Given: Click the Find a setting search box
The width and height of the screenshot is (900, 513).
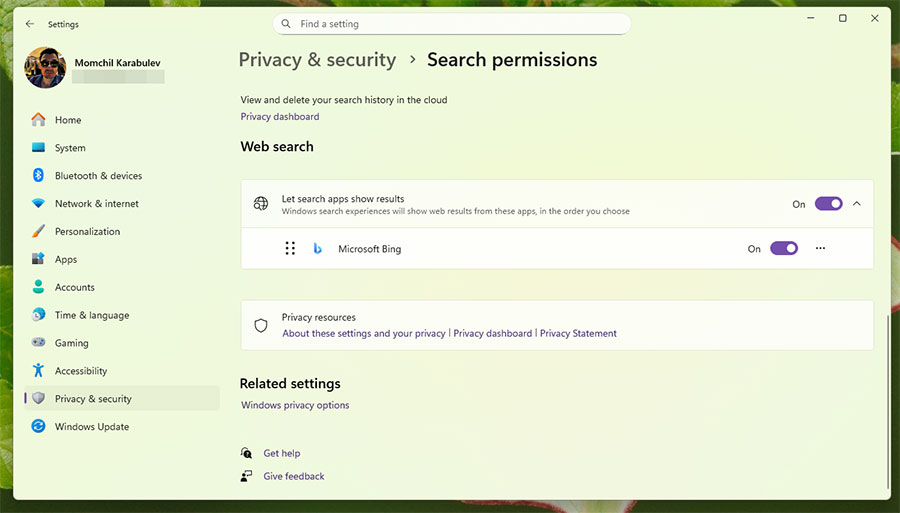Looking at the screenshot, I should (x=452, y=24).
